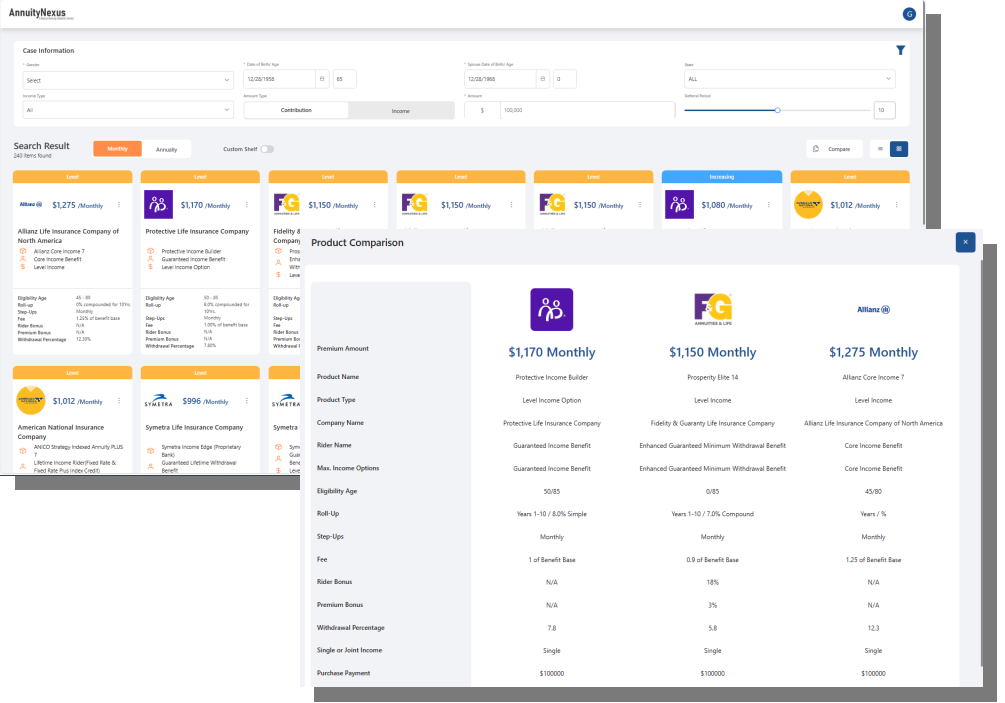This screenshot has height=703, width=1005.
Task: Open the kebab menu on the $996 Symetra card
Action: tap(247, 401)
